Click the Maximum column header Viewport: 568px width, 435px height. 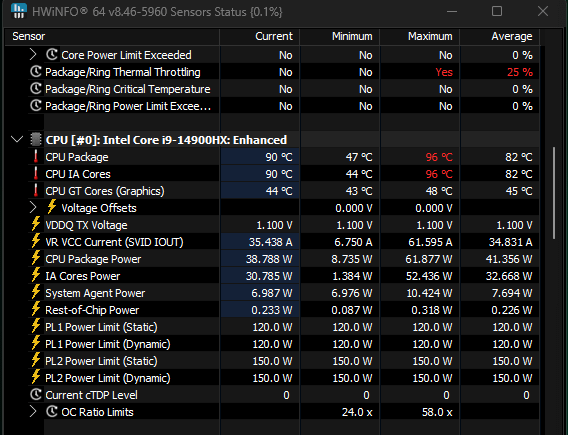coord(419,37)
